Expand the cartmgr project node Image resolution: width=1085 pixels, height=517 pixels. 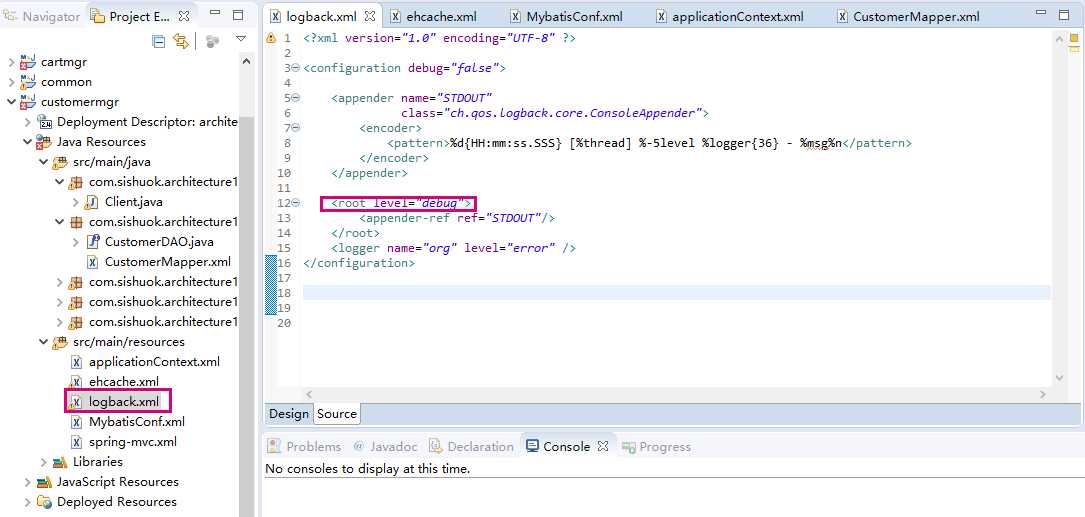(11, 62)
